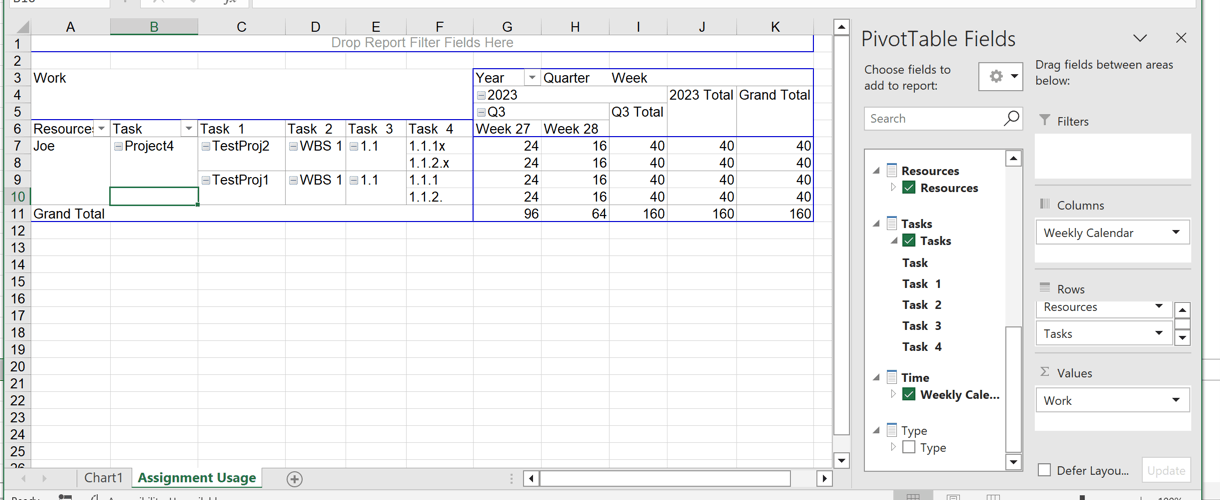Collapse WBS 1 under TestProj1
1220x500 pixels.
tap(293, 180)
